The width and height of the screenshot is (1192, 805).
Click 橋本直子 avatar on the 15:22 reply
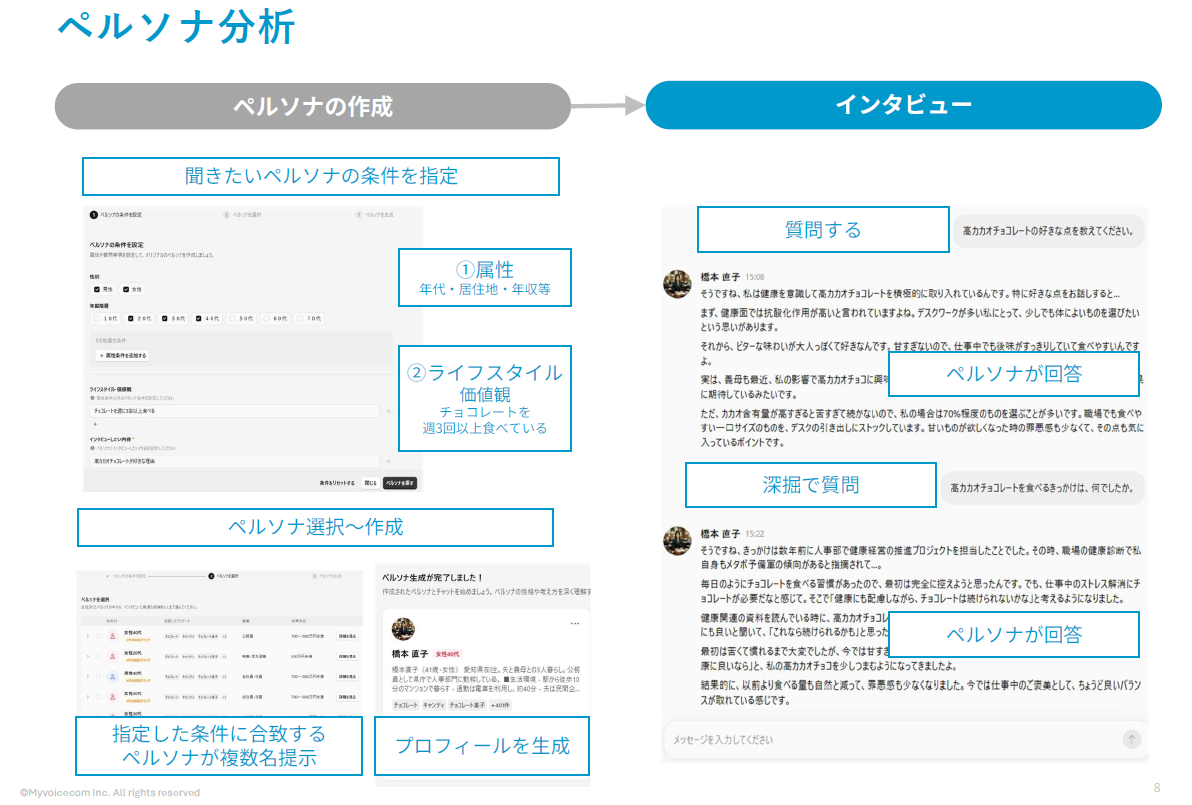tap(677, 541)
